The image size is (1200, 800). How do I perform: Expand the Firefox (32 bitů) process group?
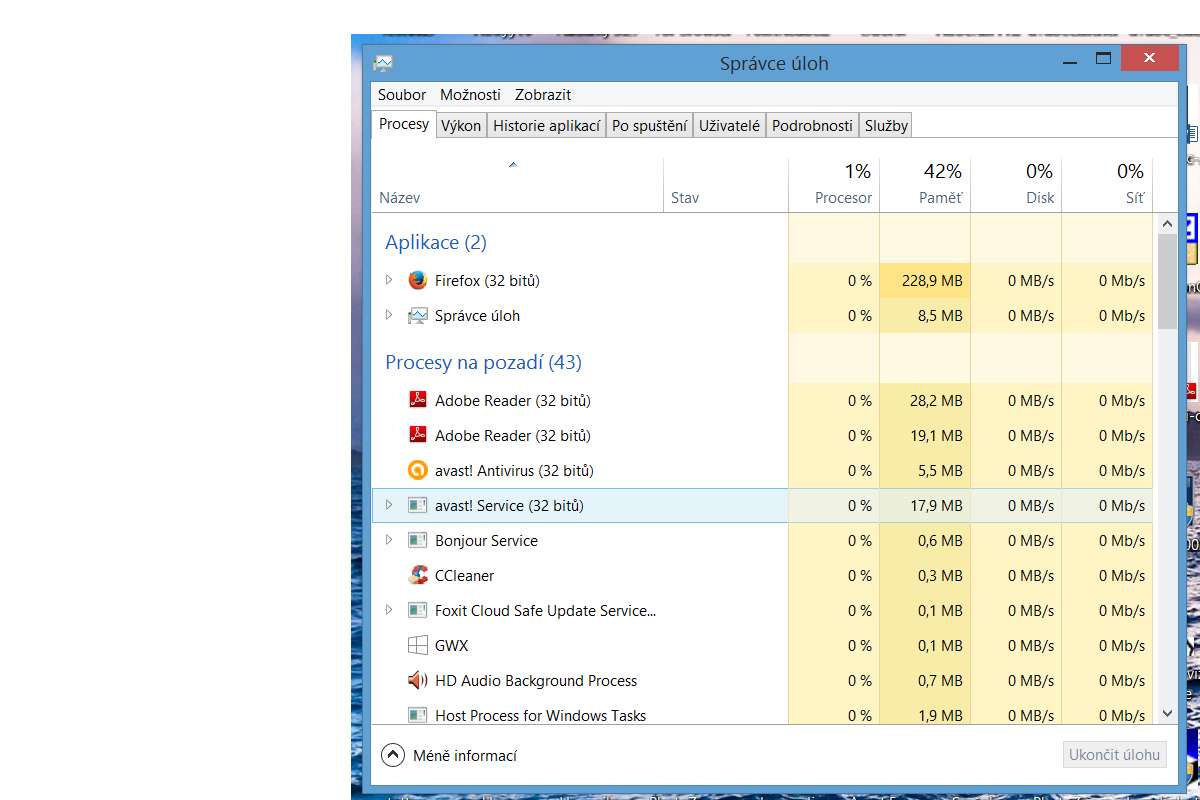[x=389, y=280]
